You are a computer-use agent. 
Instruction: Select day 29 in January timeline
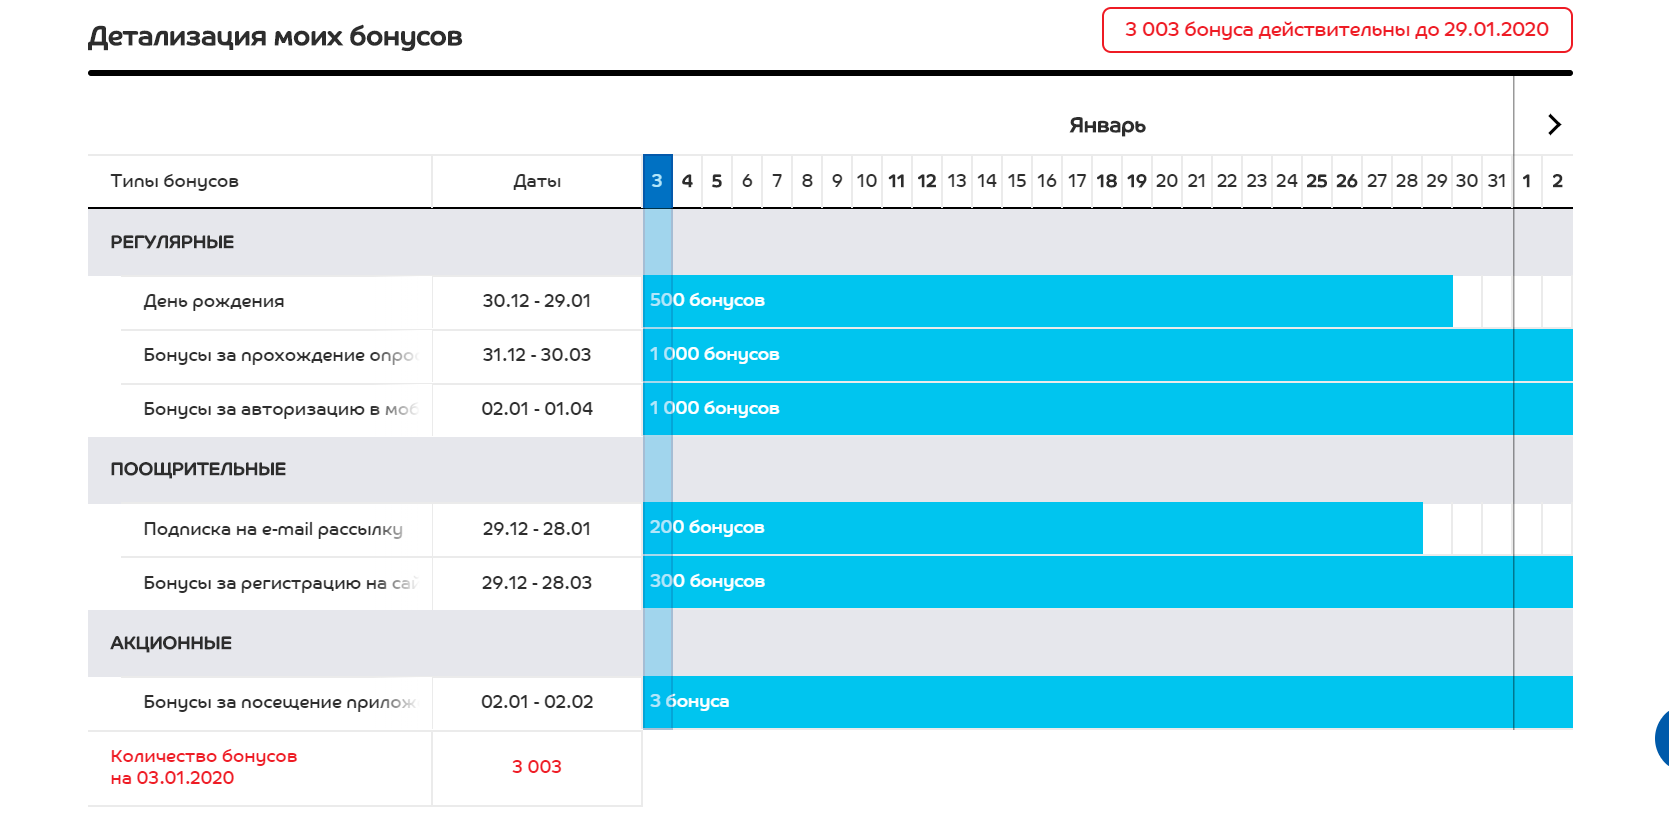[1437, 181]
